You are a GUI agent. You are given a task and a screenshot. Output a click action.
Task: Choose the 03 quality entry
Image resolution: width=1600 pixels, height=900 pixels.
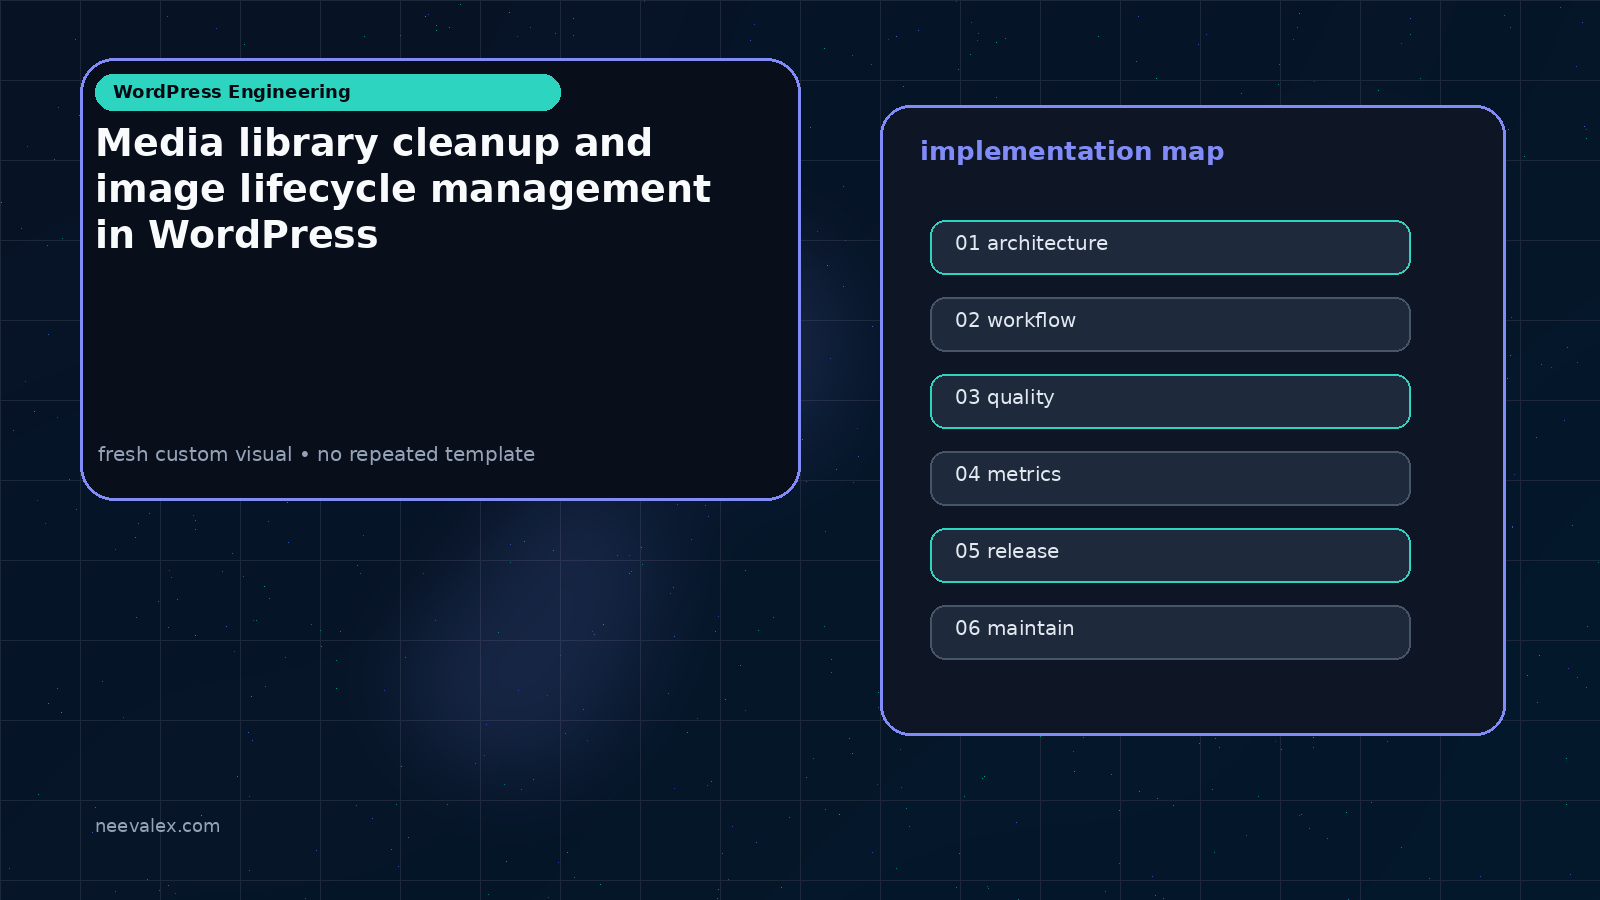point(1170,401)
